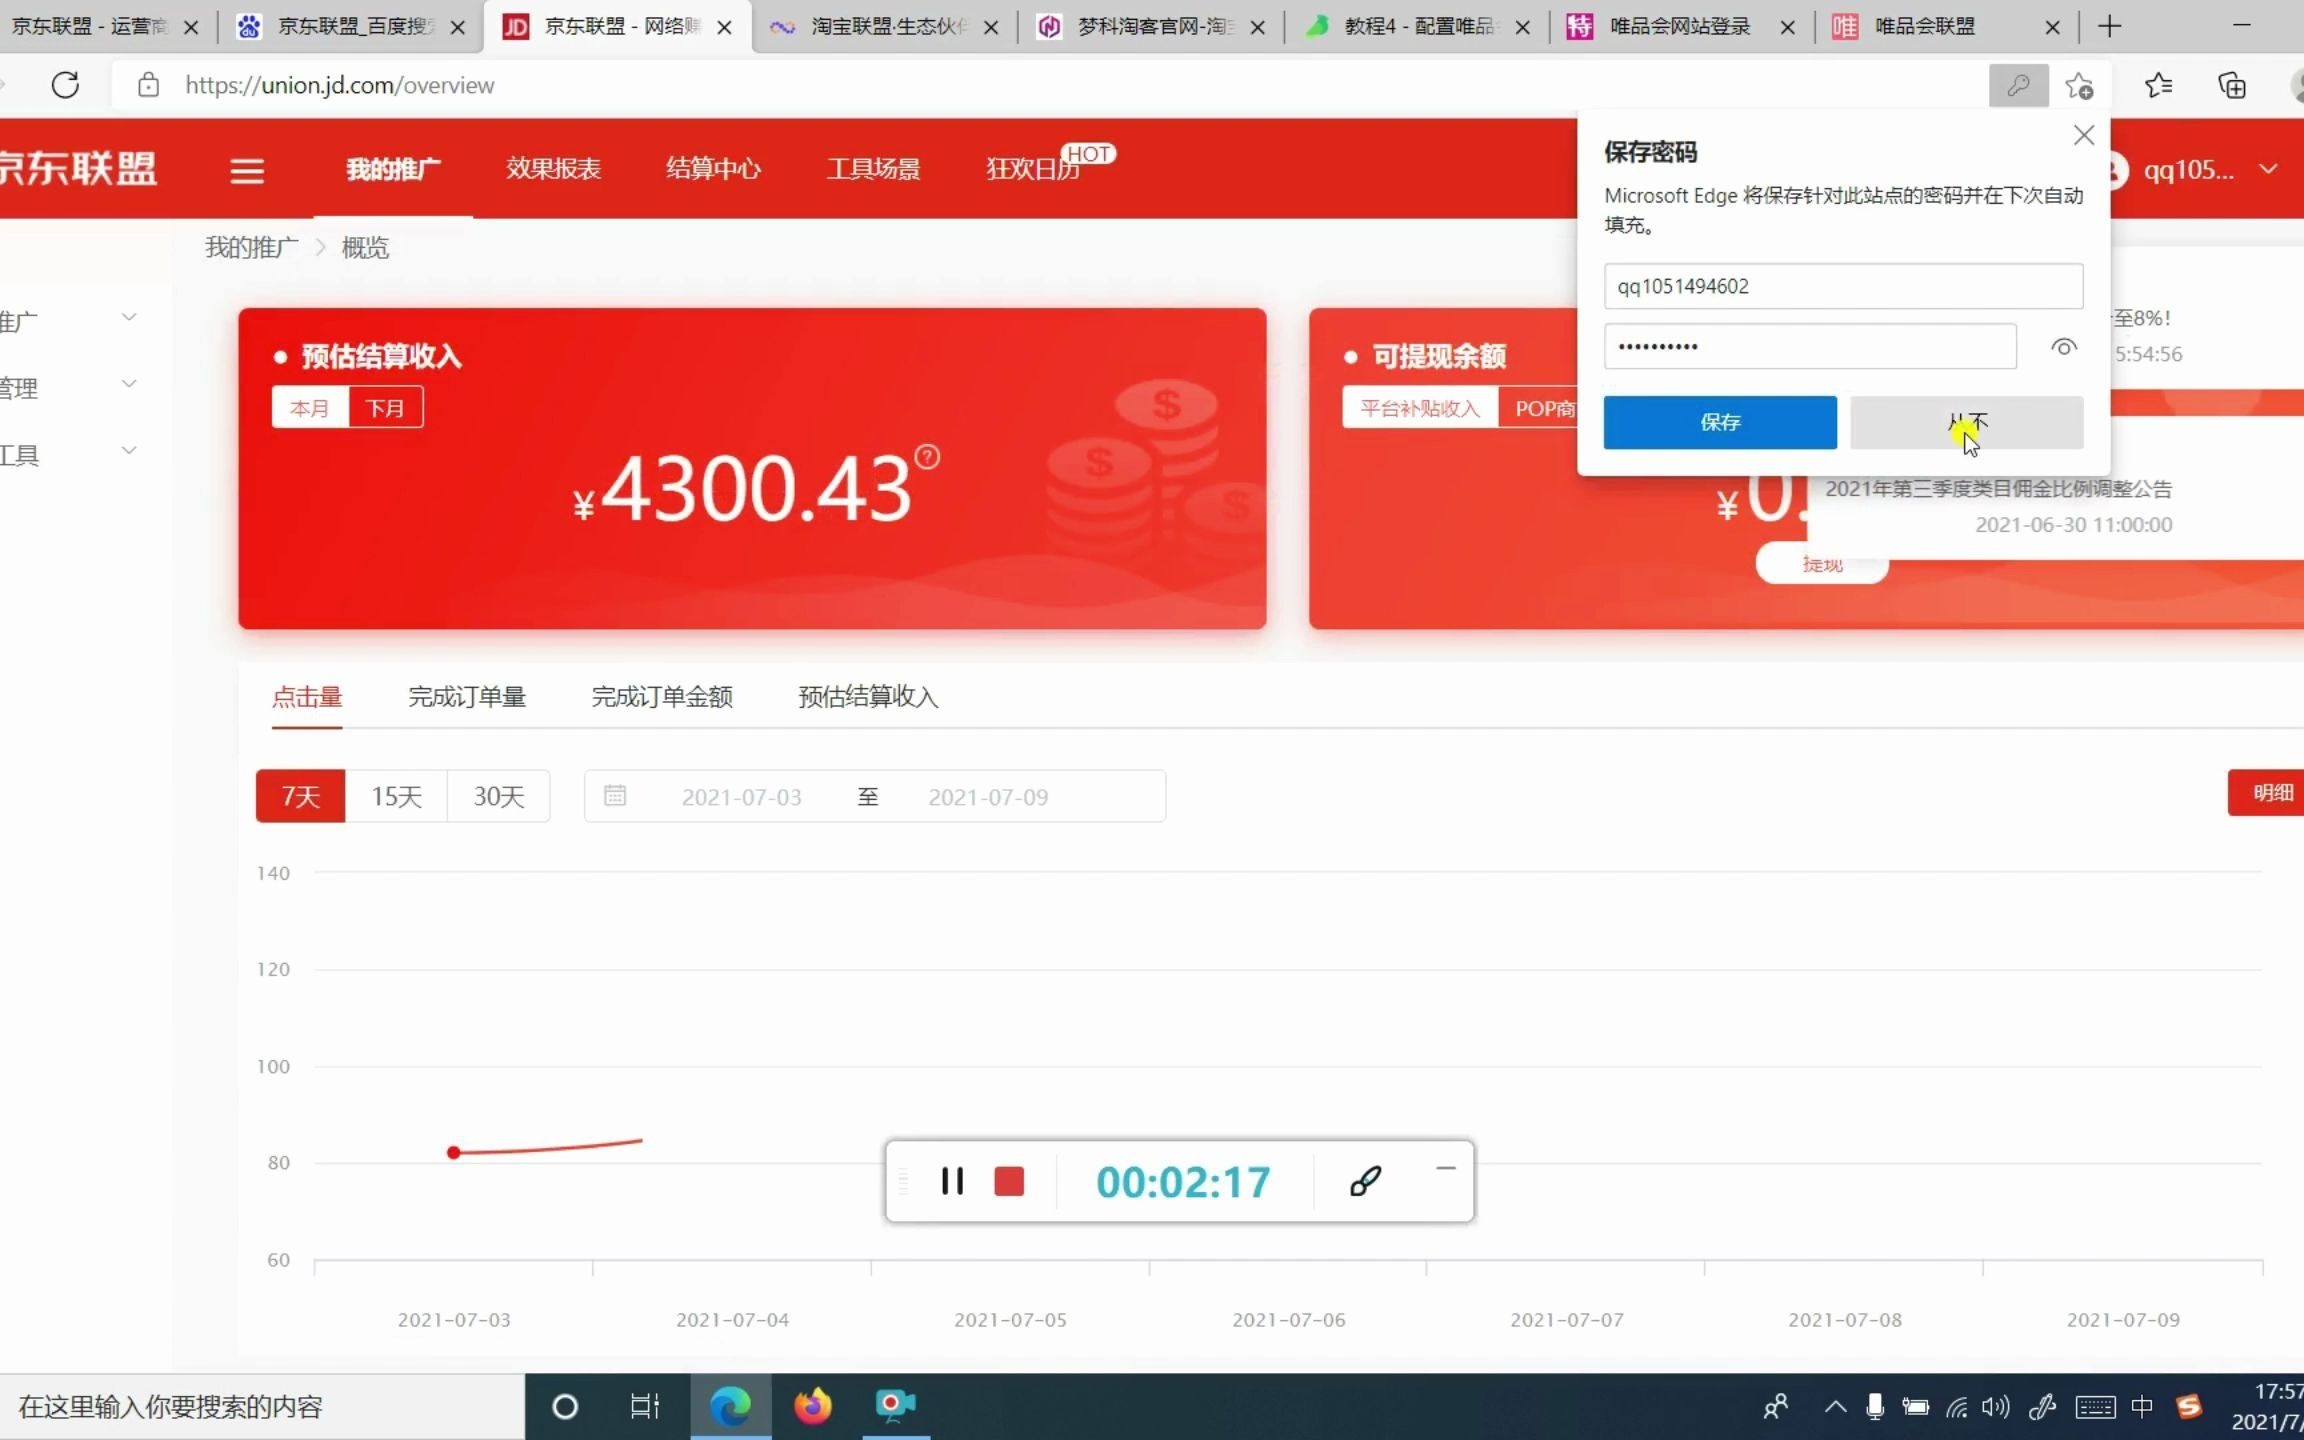Click the username field qq1051494602
This screenshot has width=2304, height=1440.
click(1843, 287)
